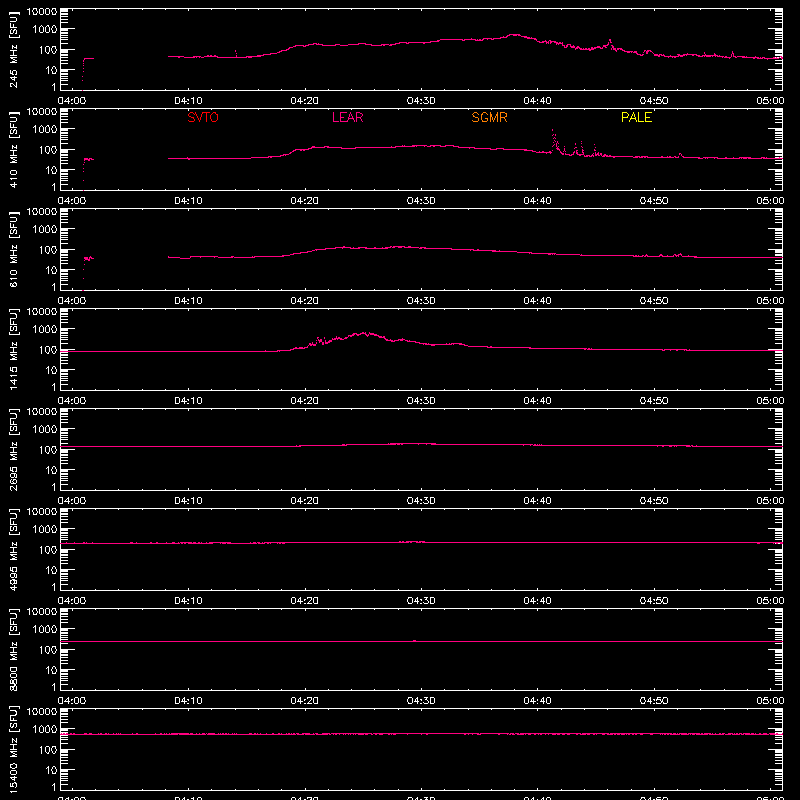Viewport: 800px width, 800px height.
Task: Click the 10000 y-axis value of 245 MHz plot
Action: [x=42, y=12]
